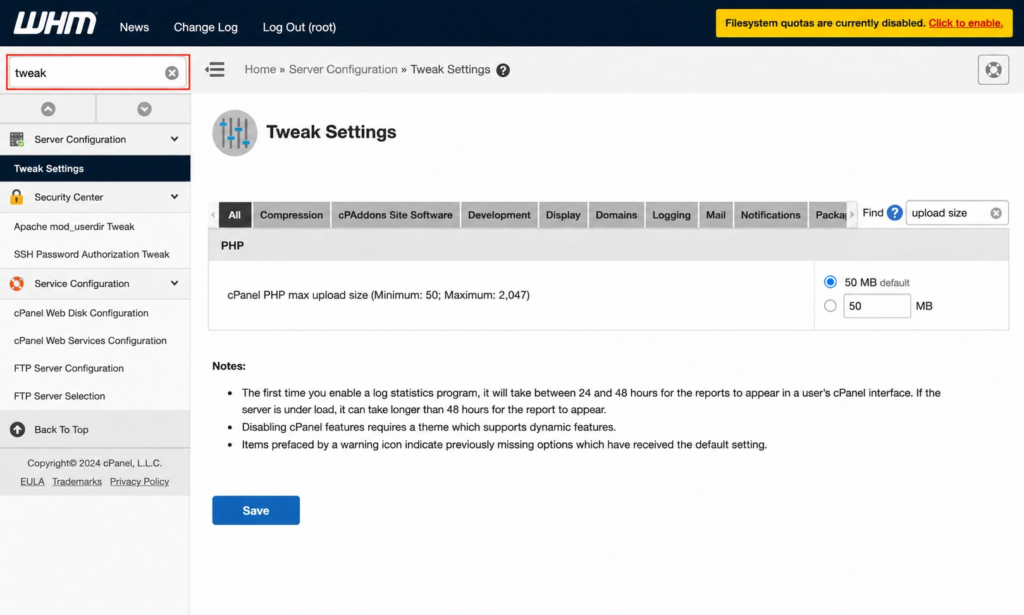Go to Home in the breadcrumb
Image resolution: width=1024 pixels, height=615 pixels.
click(260, 69)
